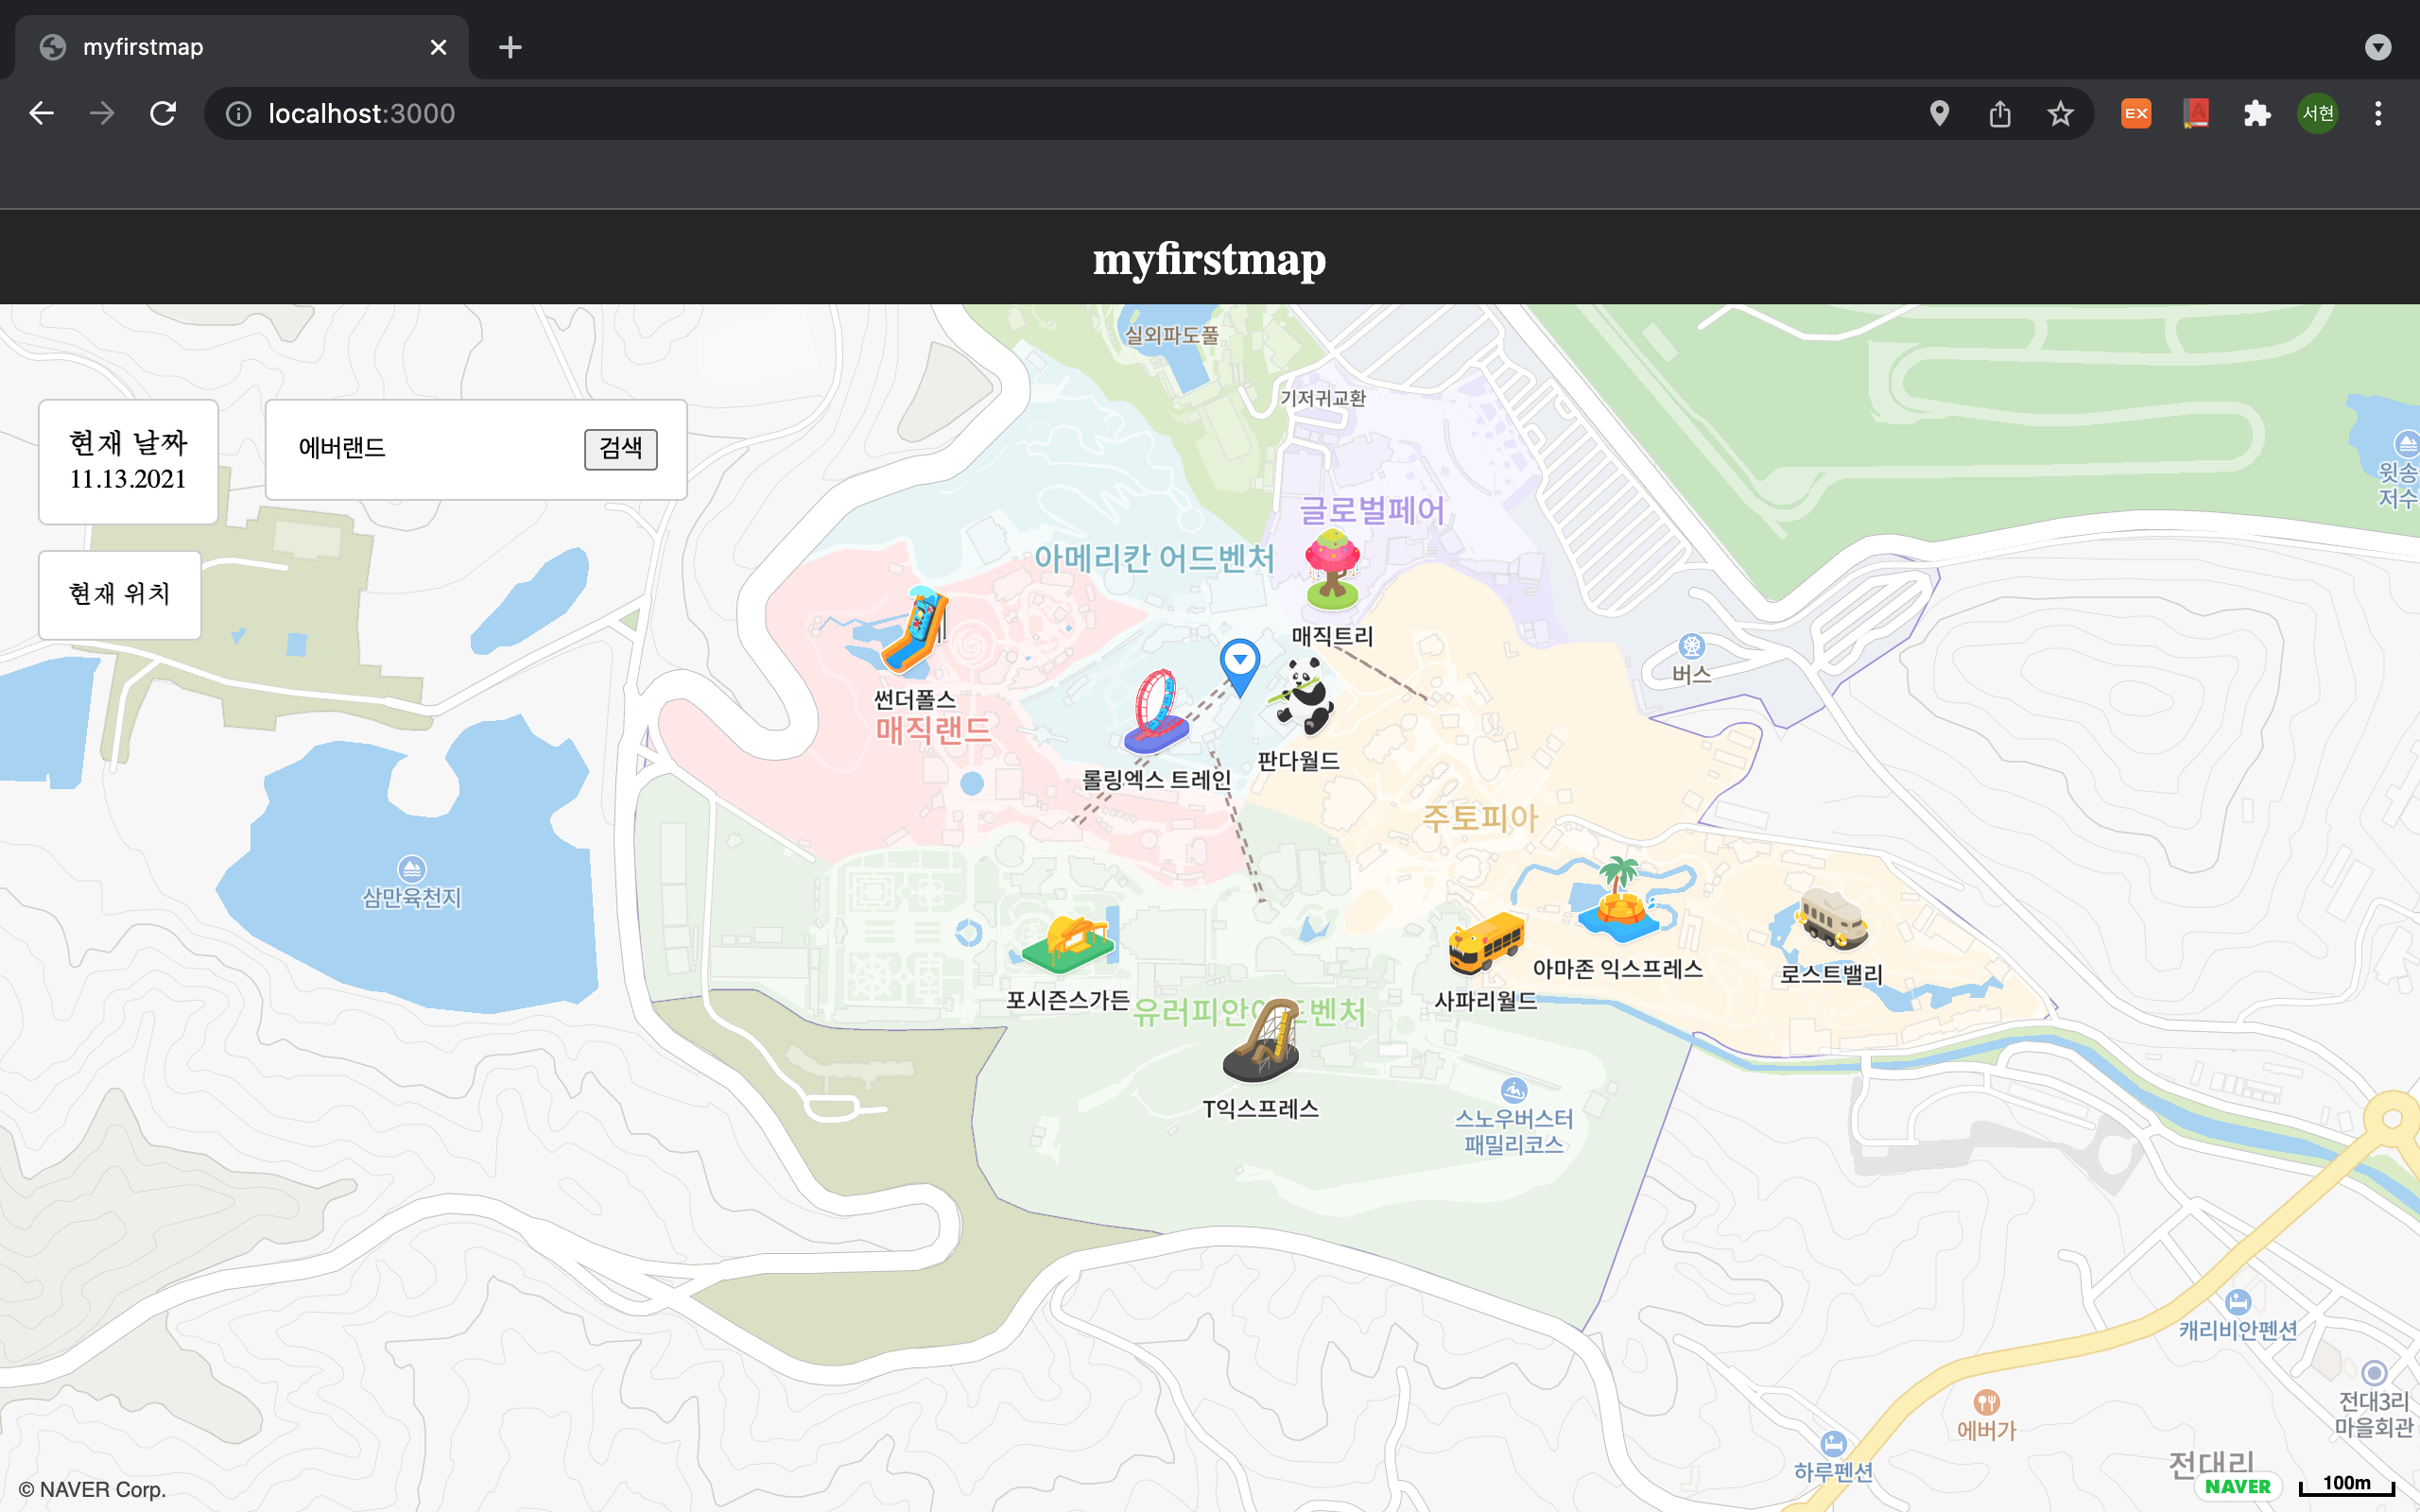This screenshot has width=2420, height=1512.
Task: Open the Chrome three-dot menu
Action: pos(2378,113)
